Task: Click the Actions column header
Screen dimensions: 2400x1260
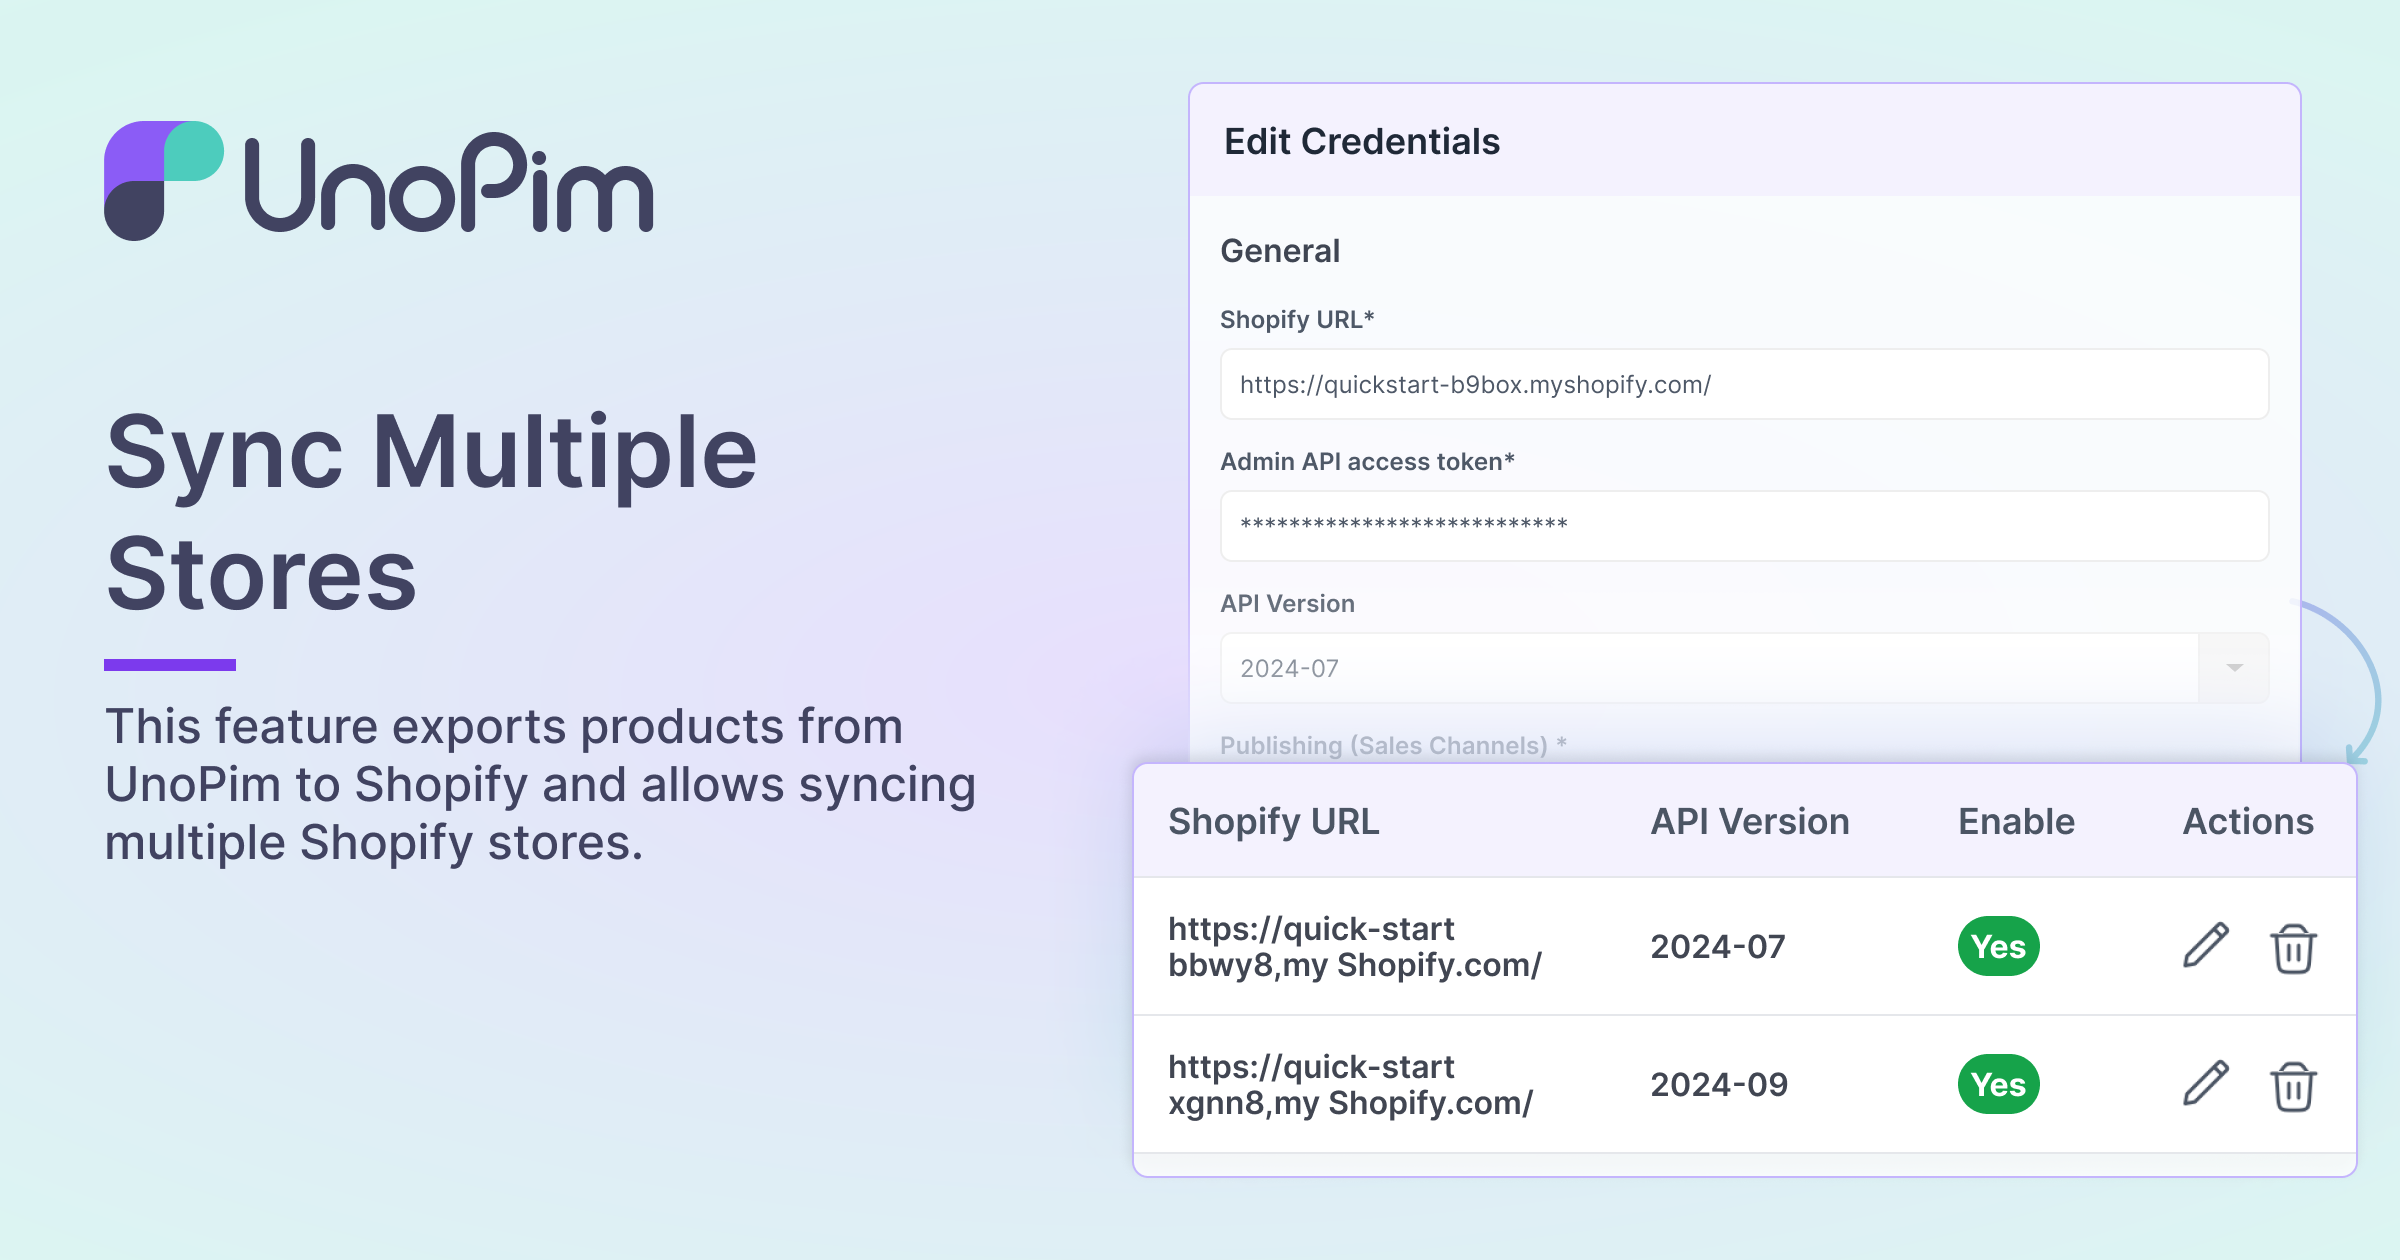Action: [x=2247, y=821]
